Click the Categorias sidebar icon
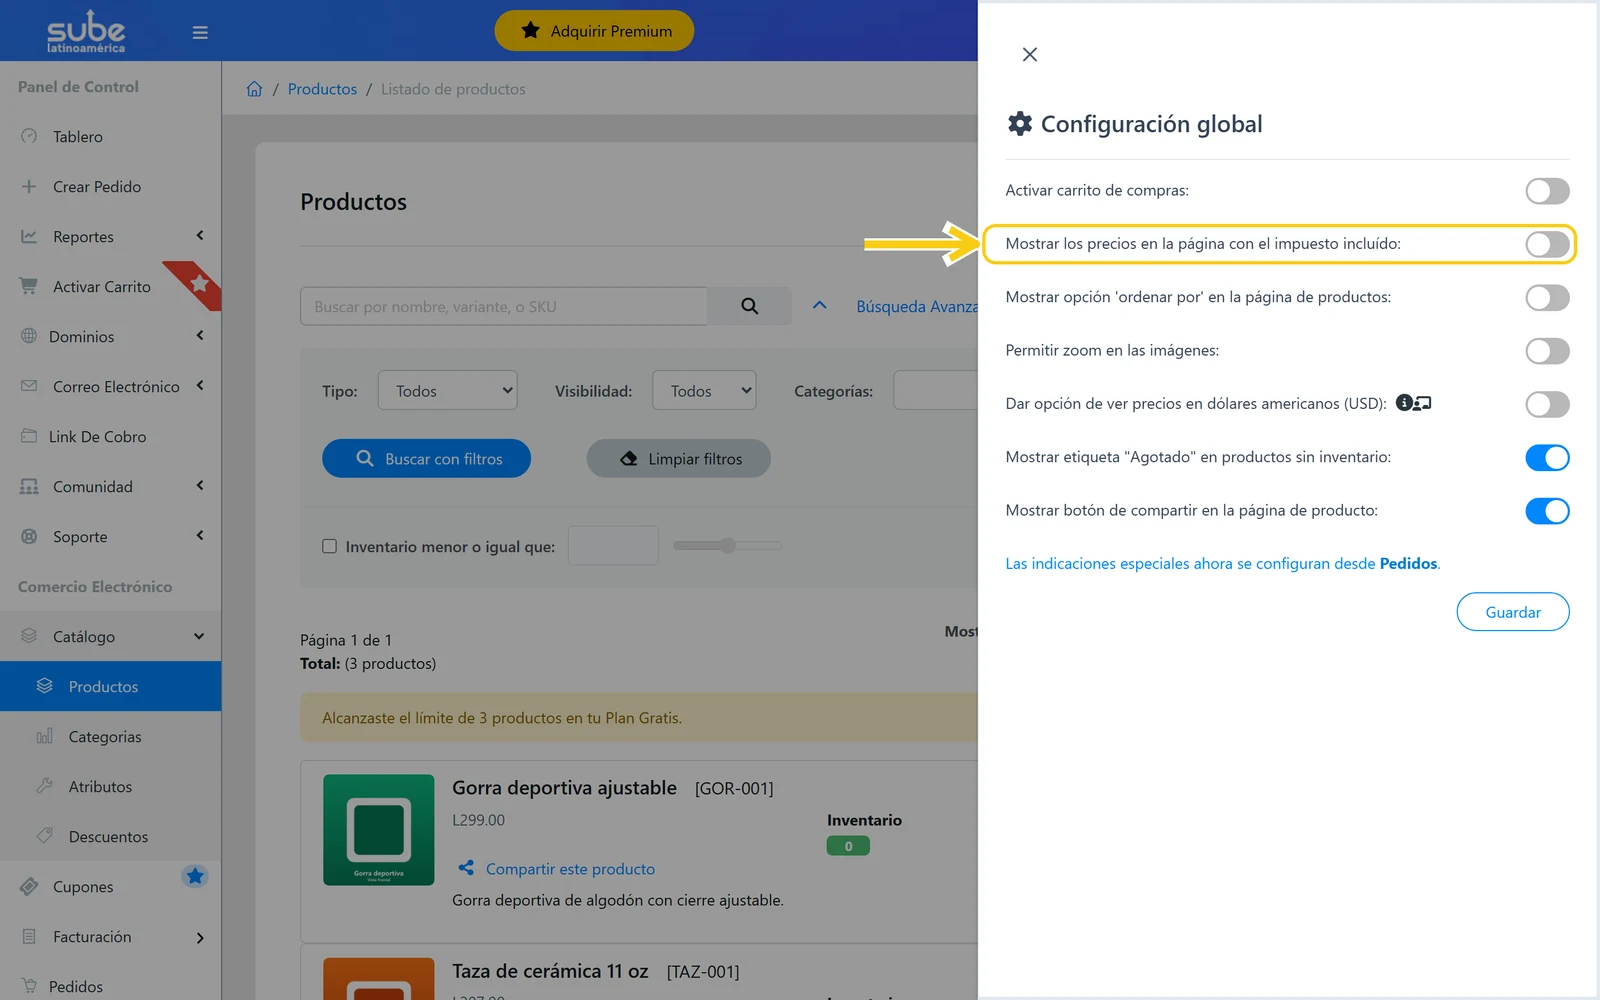1600x1000 pixels. 44,736
